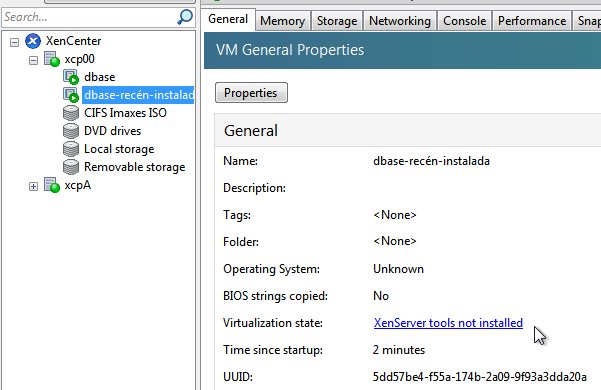Click the Properties button
601x390 pixels.
point(251,93)
